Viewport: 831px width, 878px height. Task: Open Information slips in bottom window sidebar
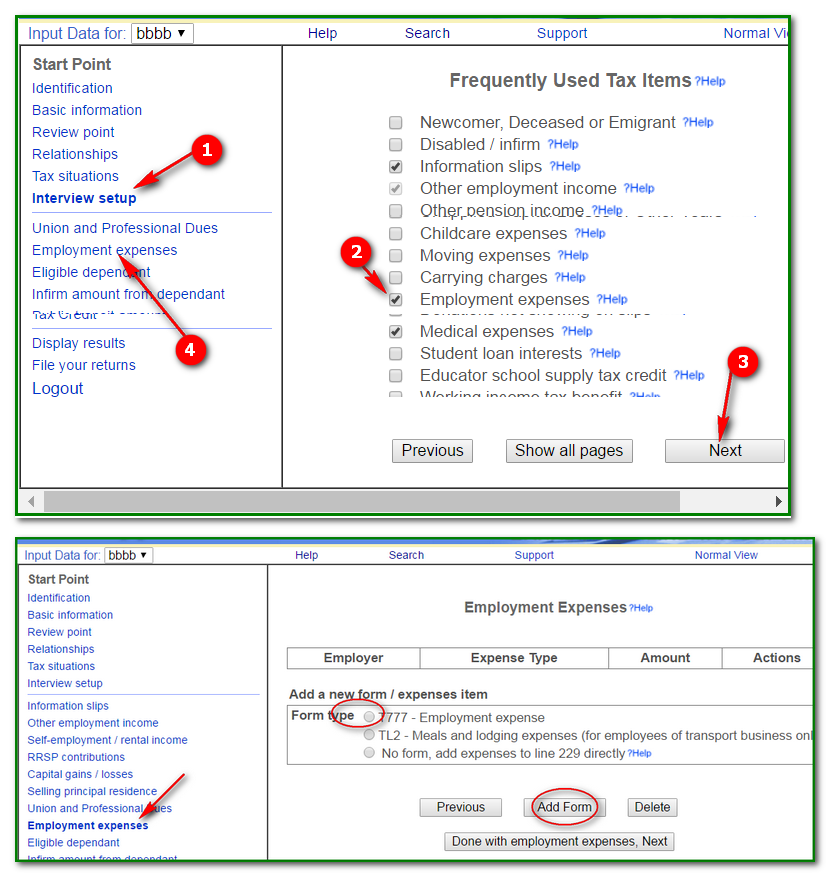(x=68, y=706)
